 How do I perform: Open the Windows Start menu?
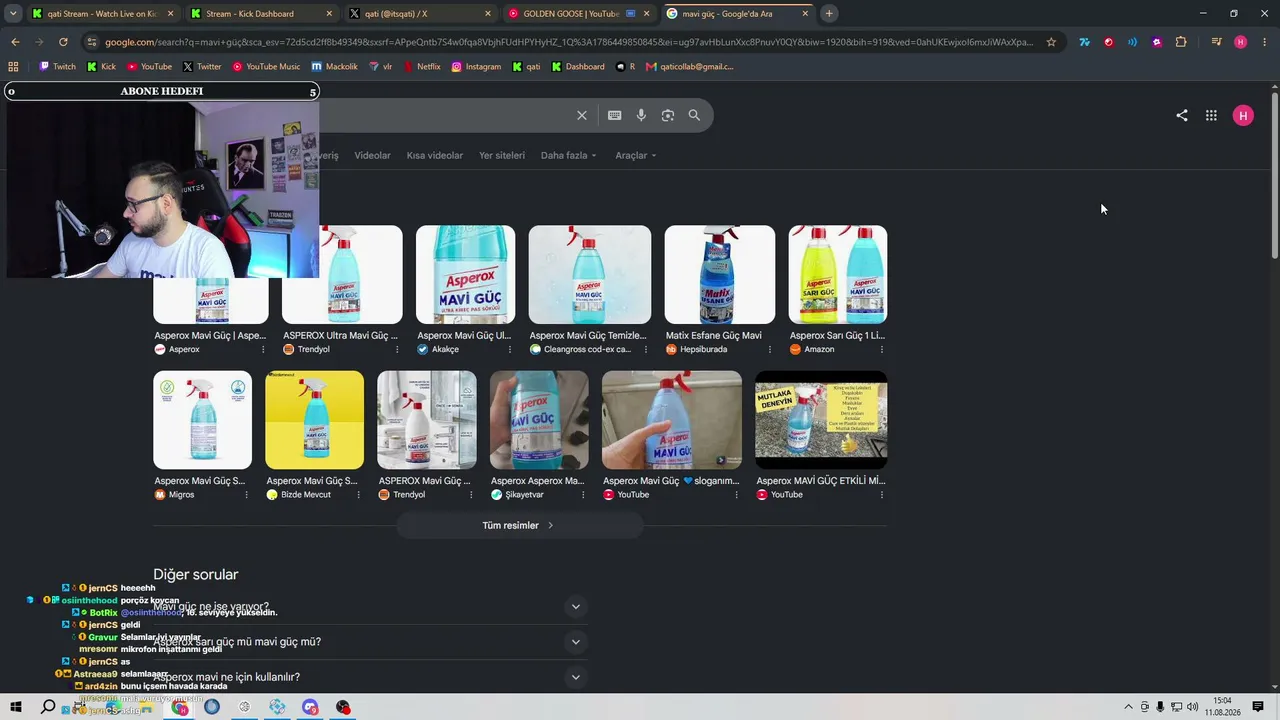click(16, 707)
